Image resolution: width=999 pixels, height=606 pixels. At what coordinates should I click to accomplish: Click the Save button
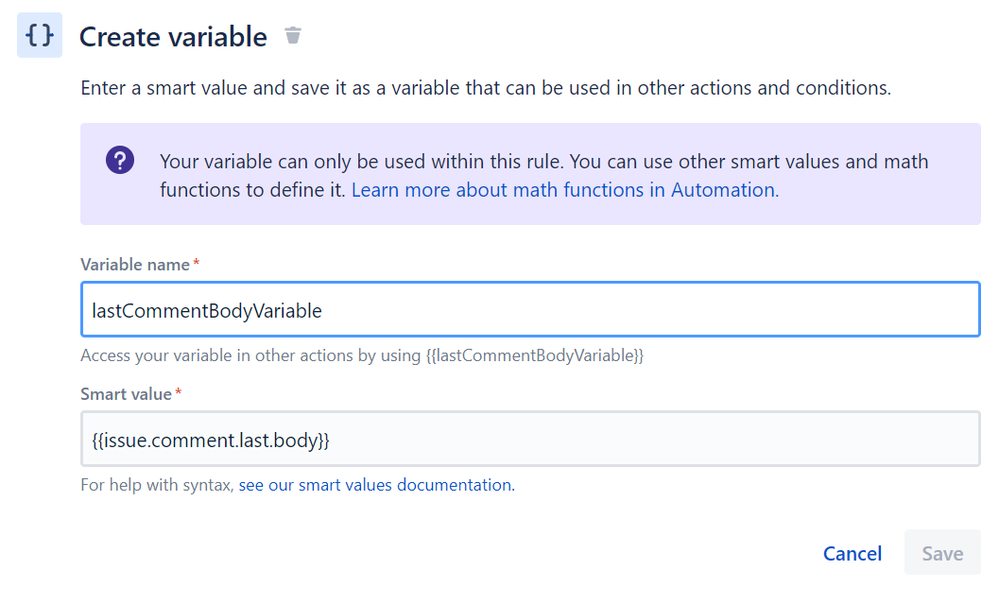[941, 553]
